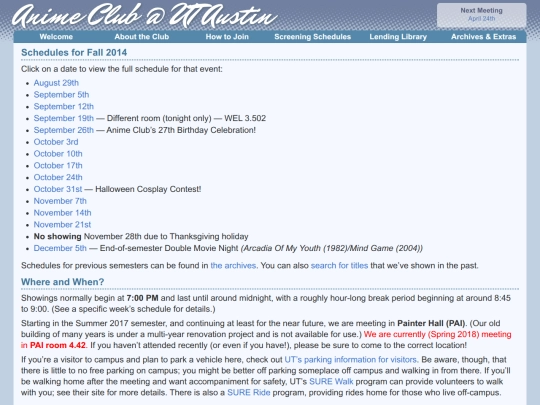Open the November 21st schedule
540x405 pixels.
coord(62,225)
